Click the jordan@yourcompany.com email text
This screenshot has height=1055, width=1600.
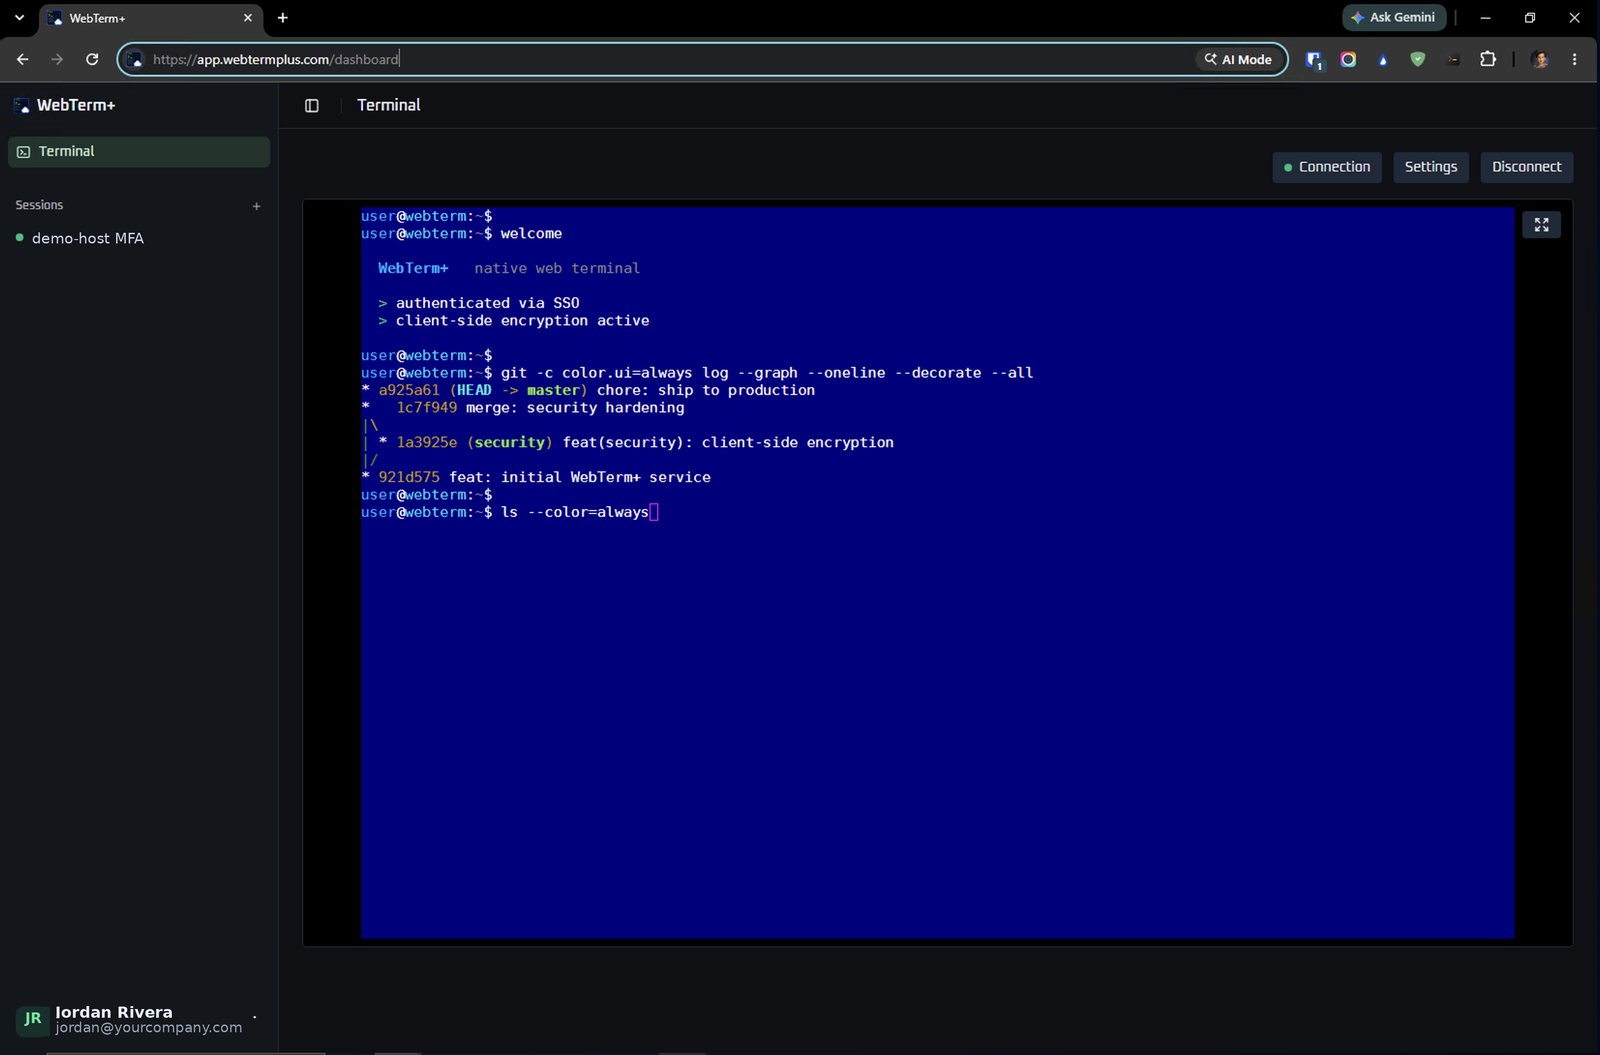tap(149, 1027)
